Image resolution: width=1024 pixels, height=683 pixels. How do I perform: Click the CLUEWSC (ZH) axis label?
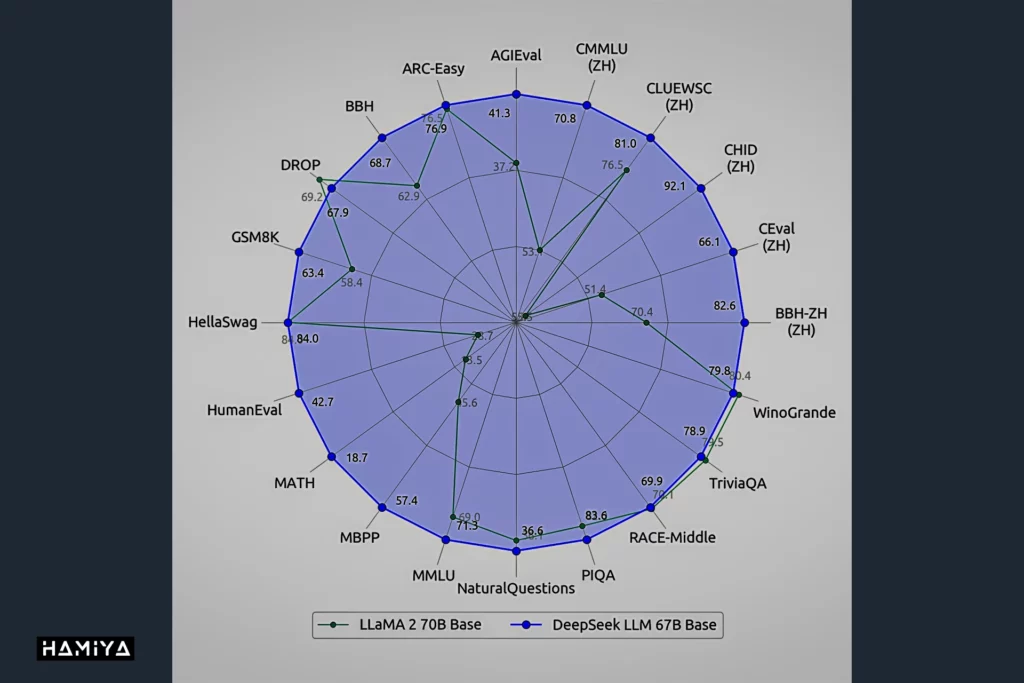tap(679, 97)
